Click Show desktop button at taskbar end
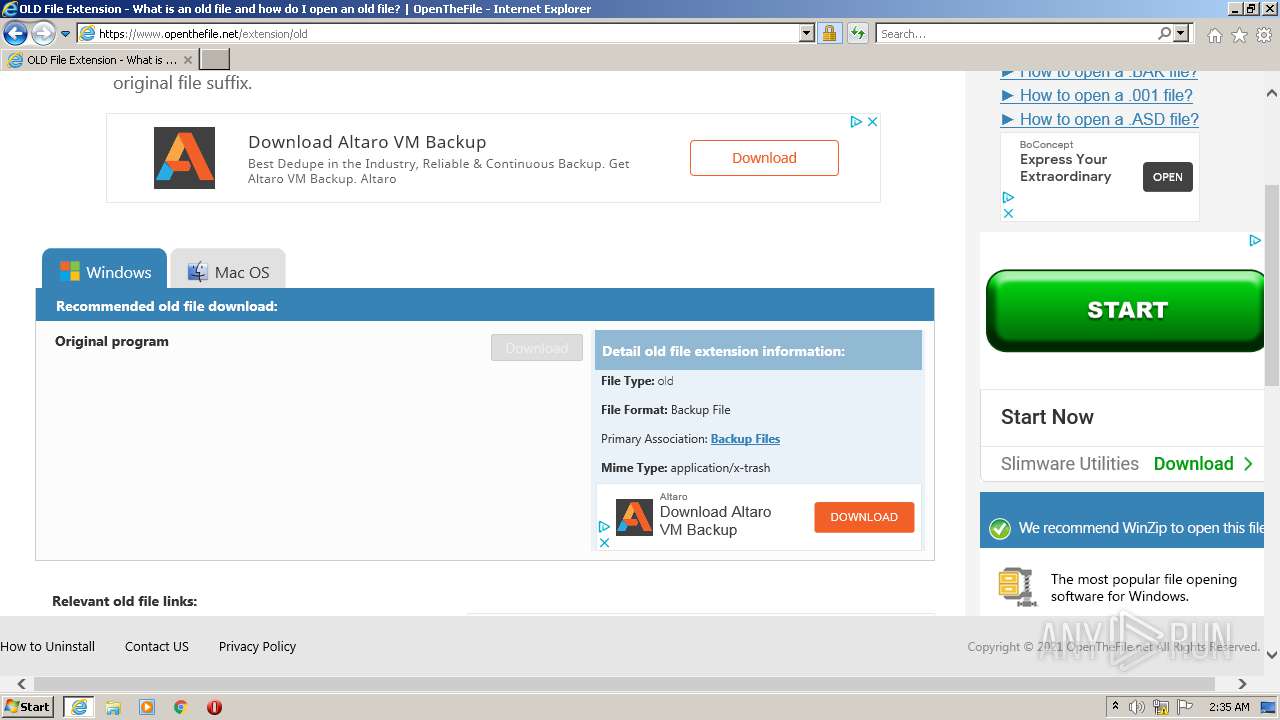Viewport: 1280px width, 720px height. click(1270, 707)
